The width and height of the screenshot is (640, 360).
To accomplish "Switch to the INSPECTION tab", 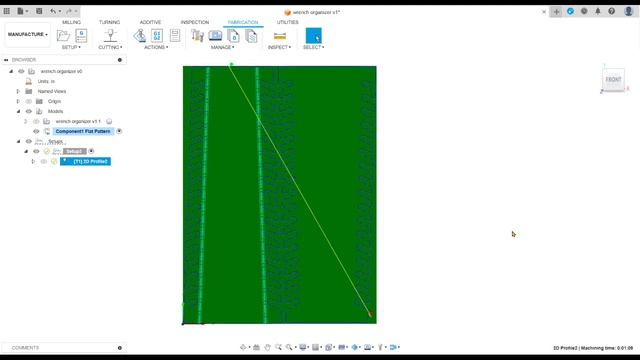I will (x=195, y=22).
